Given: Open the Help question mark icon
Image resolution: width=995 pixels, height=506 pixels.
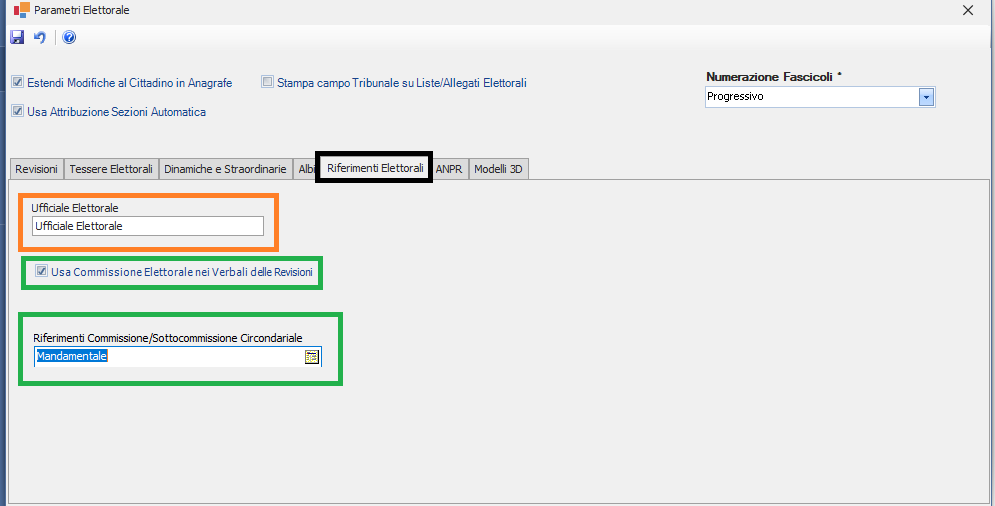Looking at the screenshot, I should tap(69, 38).
